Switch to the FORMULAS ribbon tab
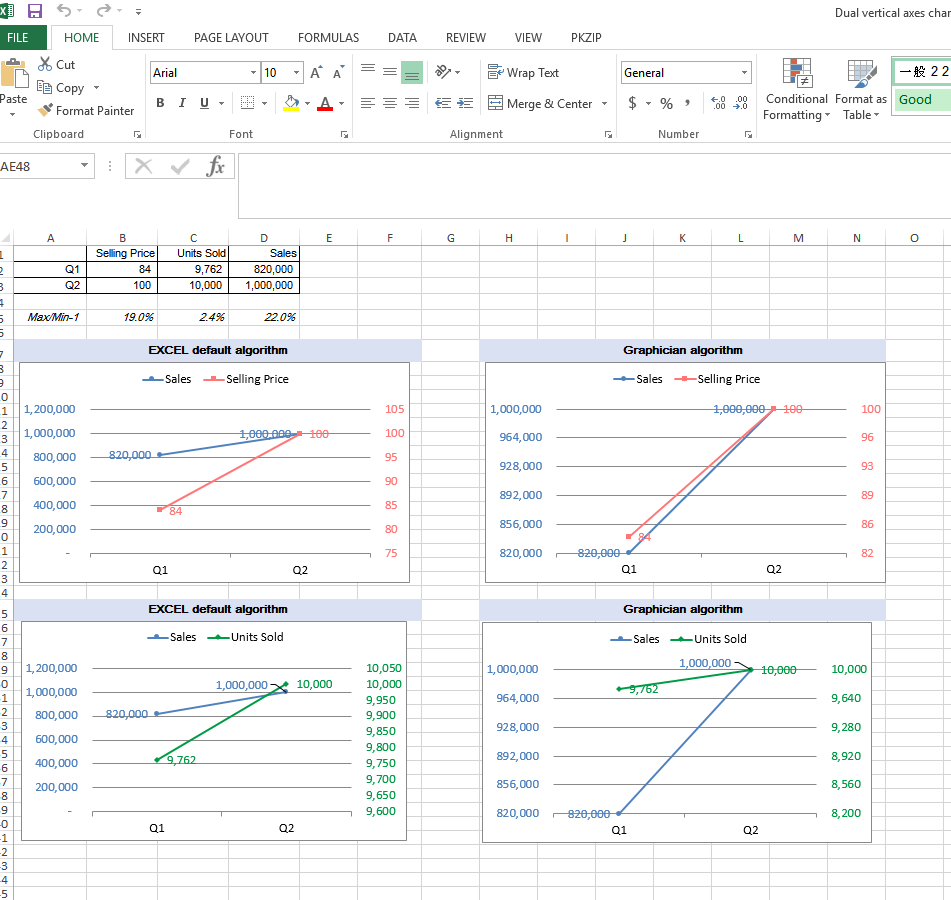951x900 pixels. 328,37
